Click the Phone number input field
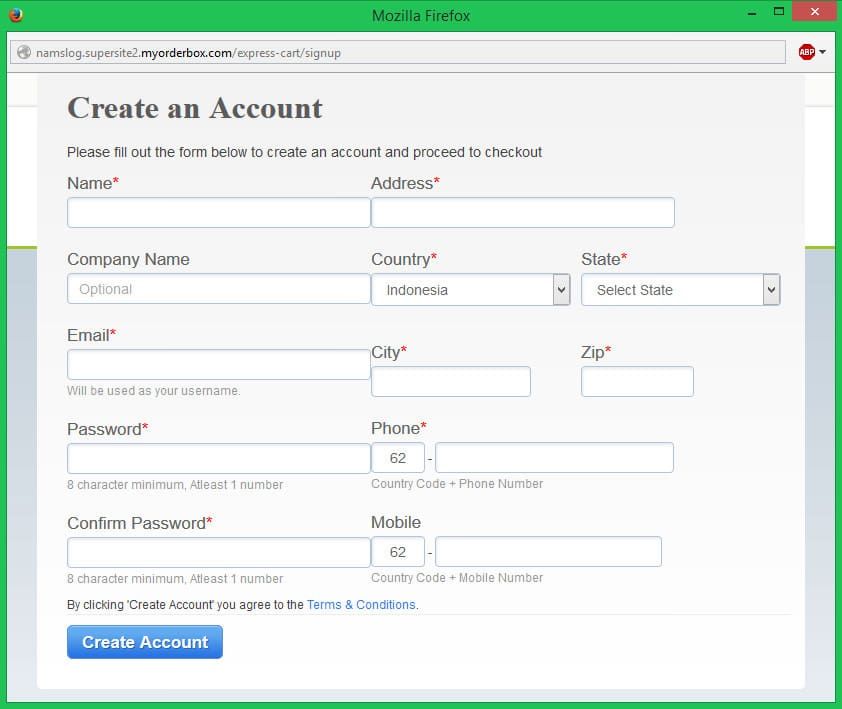This screenshot has width=842, height=709. (x=554, y=458)
